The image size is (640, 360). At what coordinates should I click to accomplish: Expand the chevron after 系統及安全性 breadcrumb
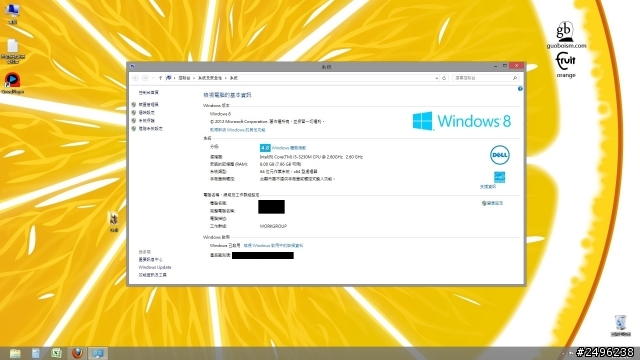[225, 78]
